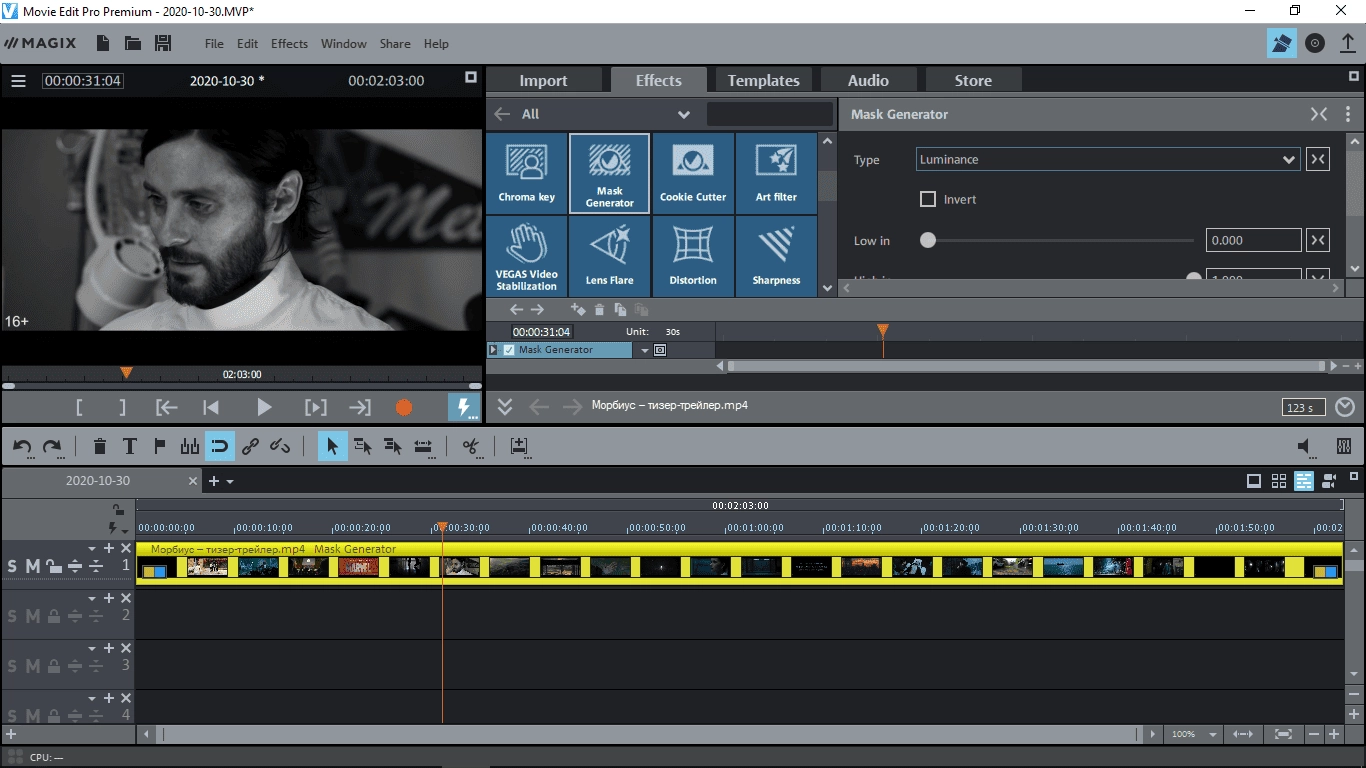This screenshot has height=768, width=1366.
Task: Solo track 1 with the S button
Action: 12,567
